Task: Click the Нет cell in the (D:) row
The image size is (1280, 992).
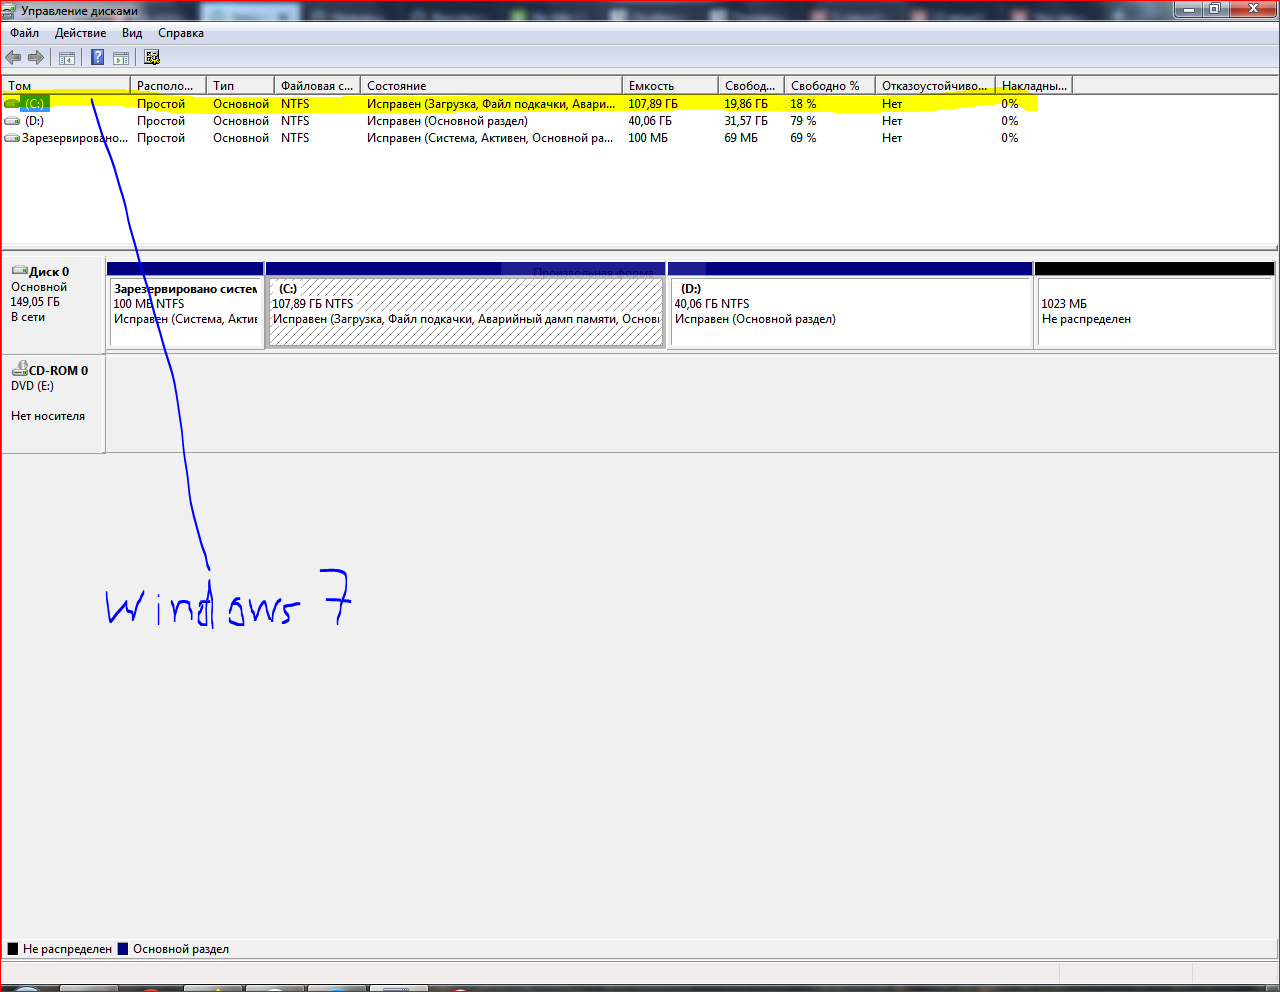Action: point(892,121)
